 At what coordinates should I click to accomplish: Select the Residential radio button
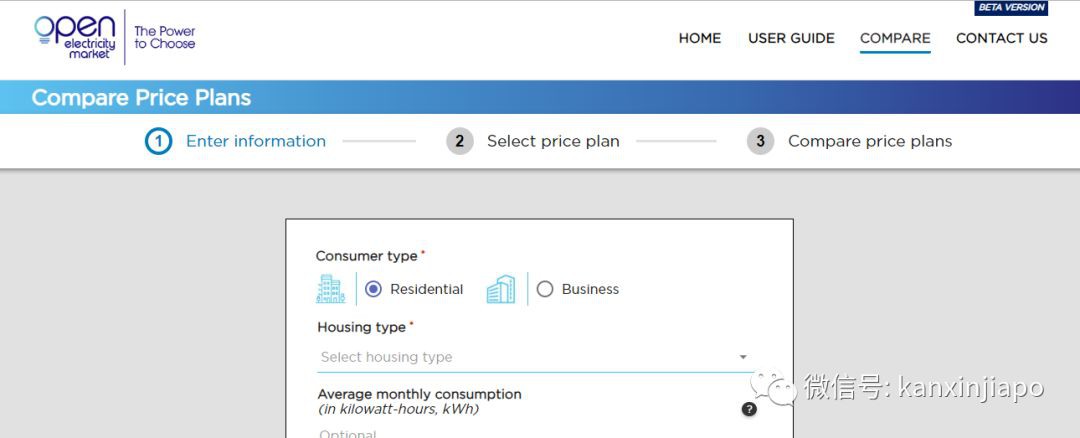tap(373, 289)
